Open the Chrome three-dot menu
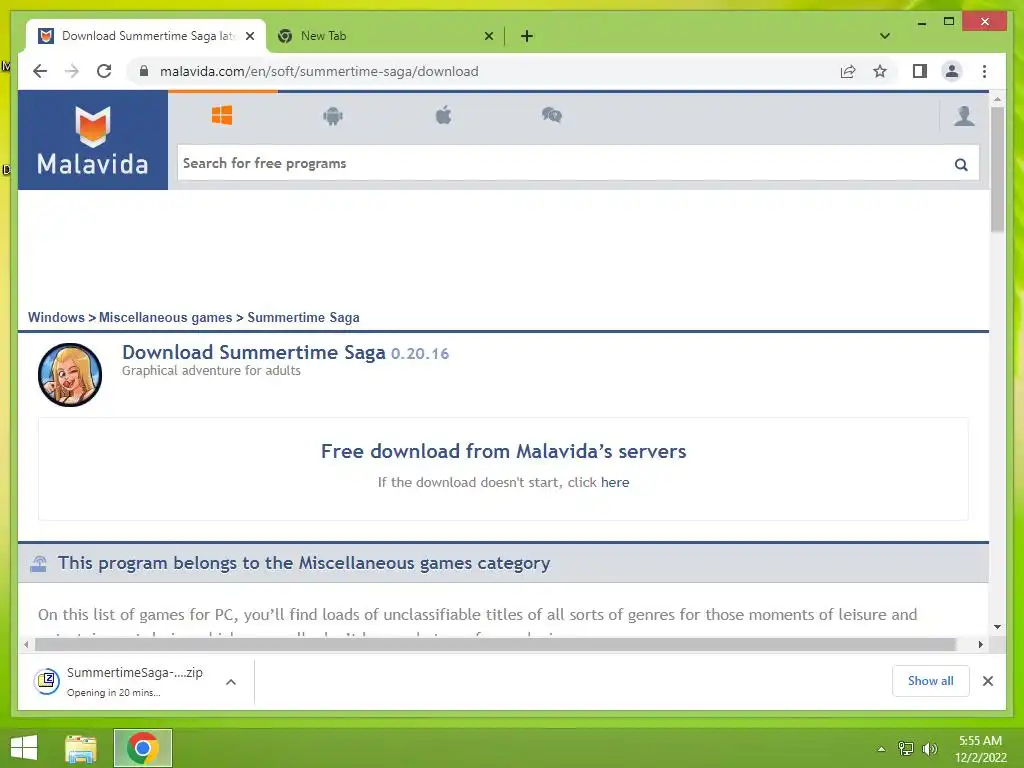The image size is (1024, 768). click(984, 71)
